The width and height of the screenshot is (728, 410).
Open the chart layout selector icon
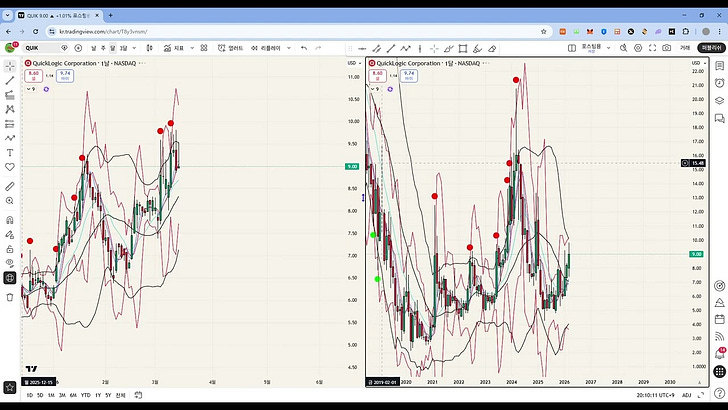(572, 48)
